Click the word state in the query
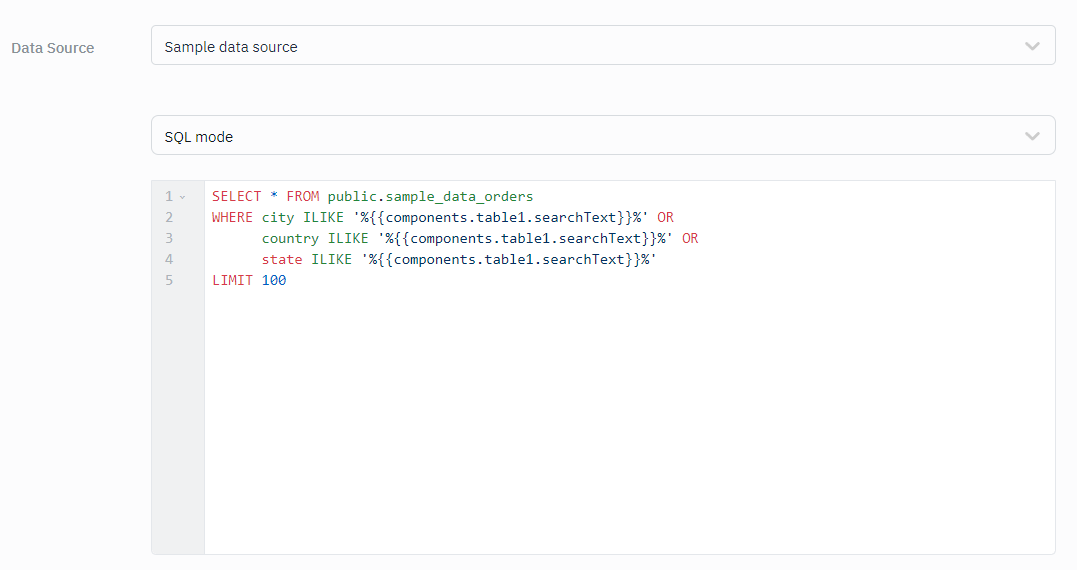1077x570 pixels. (x=282, y=259)
